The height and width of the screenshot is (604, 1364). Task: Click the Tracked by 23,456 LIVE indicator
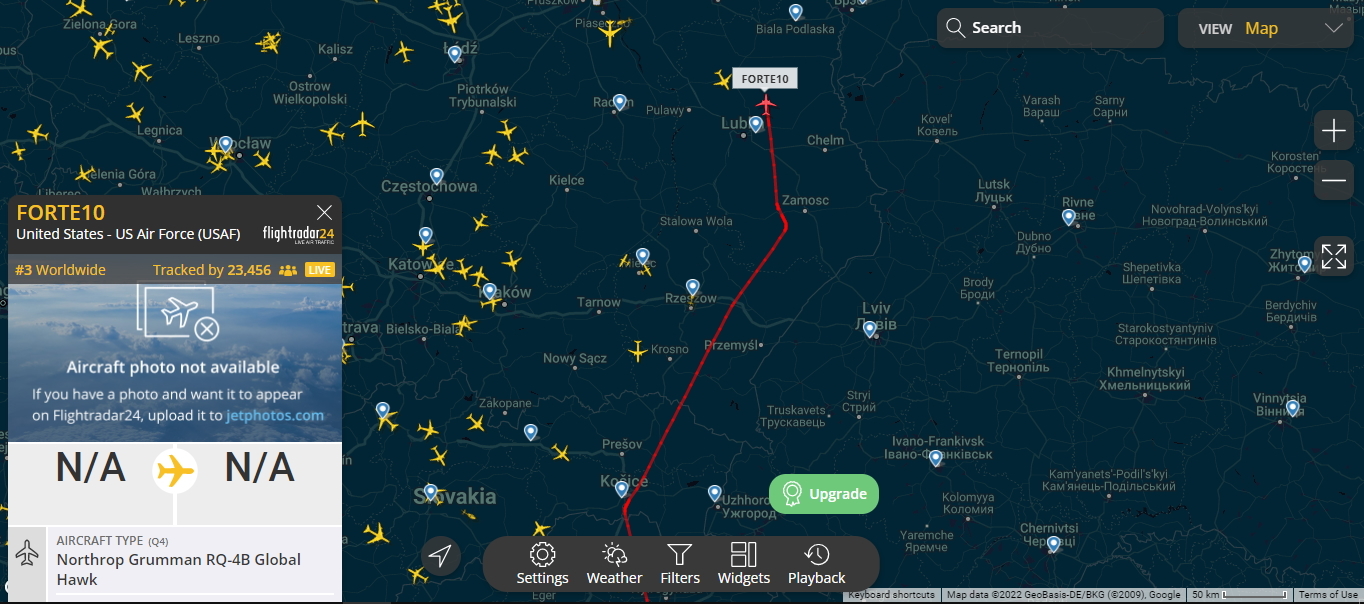click(243, 270)
